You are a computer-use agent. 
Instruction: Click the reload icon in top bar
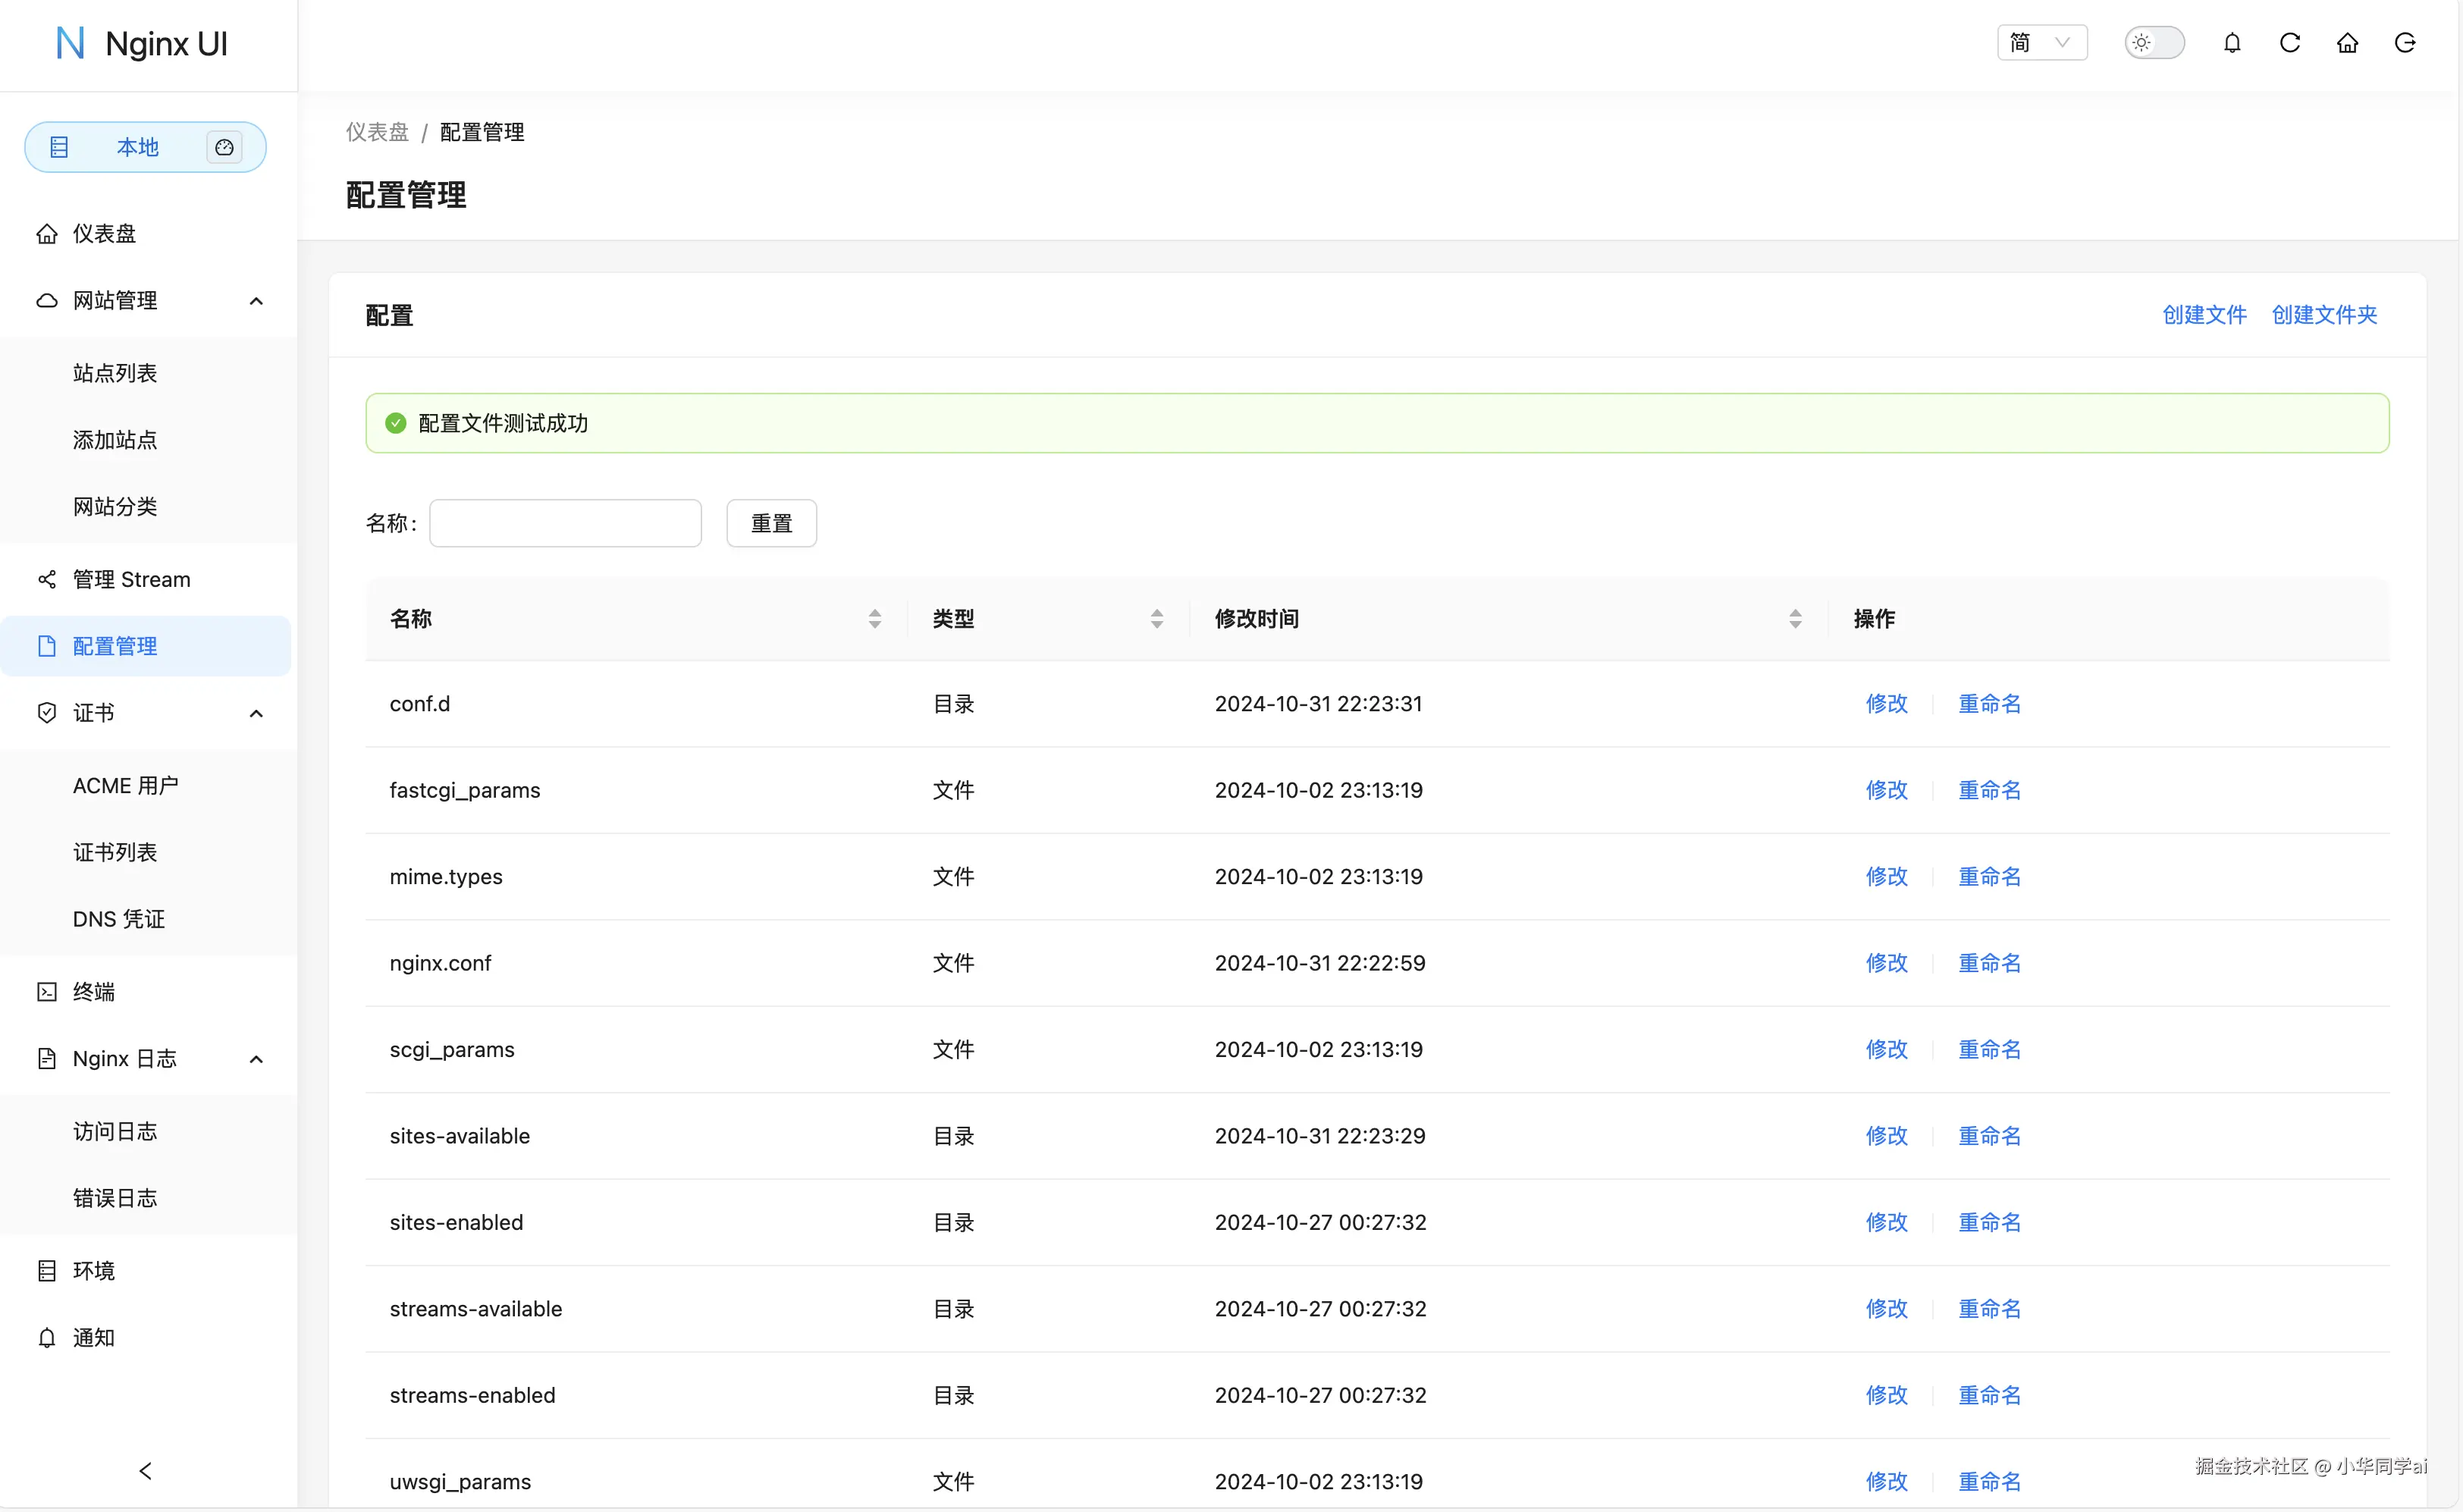pos(2289,43)
